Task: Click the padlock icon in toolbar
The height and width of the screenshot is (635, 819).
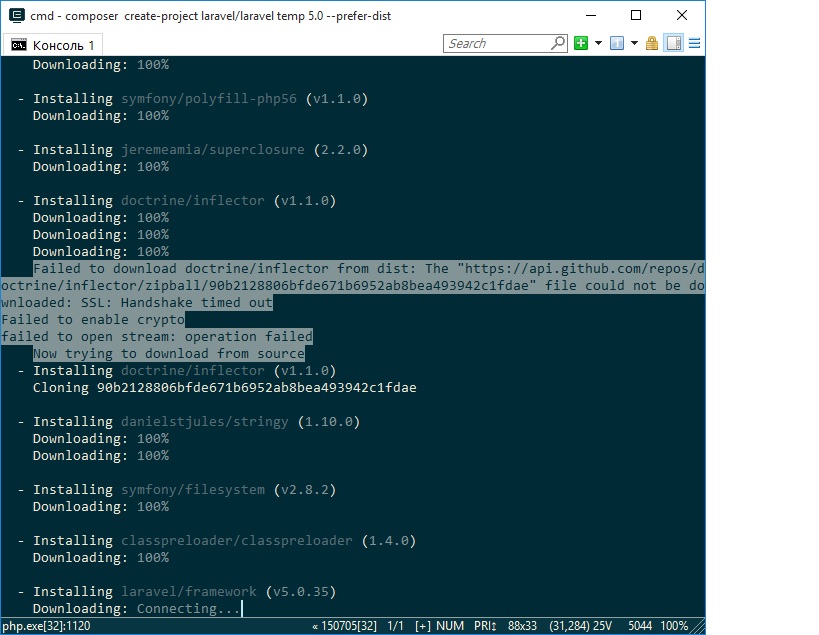Action: pos(651,43)
